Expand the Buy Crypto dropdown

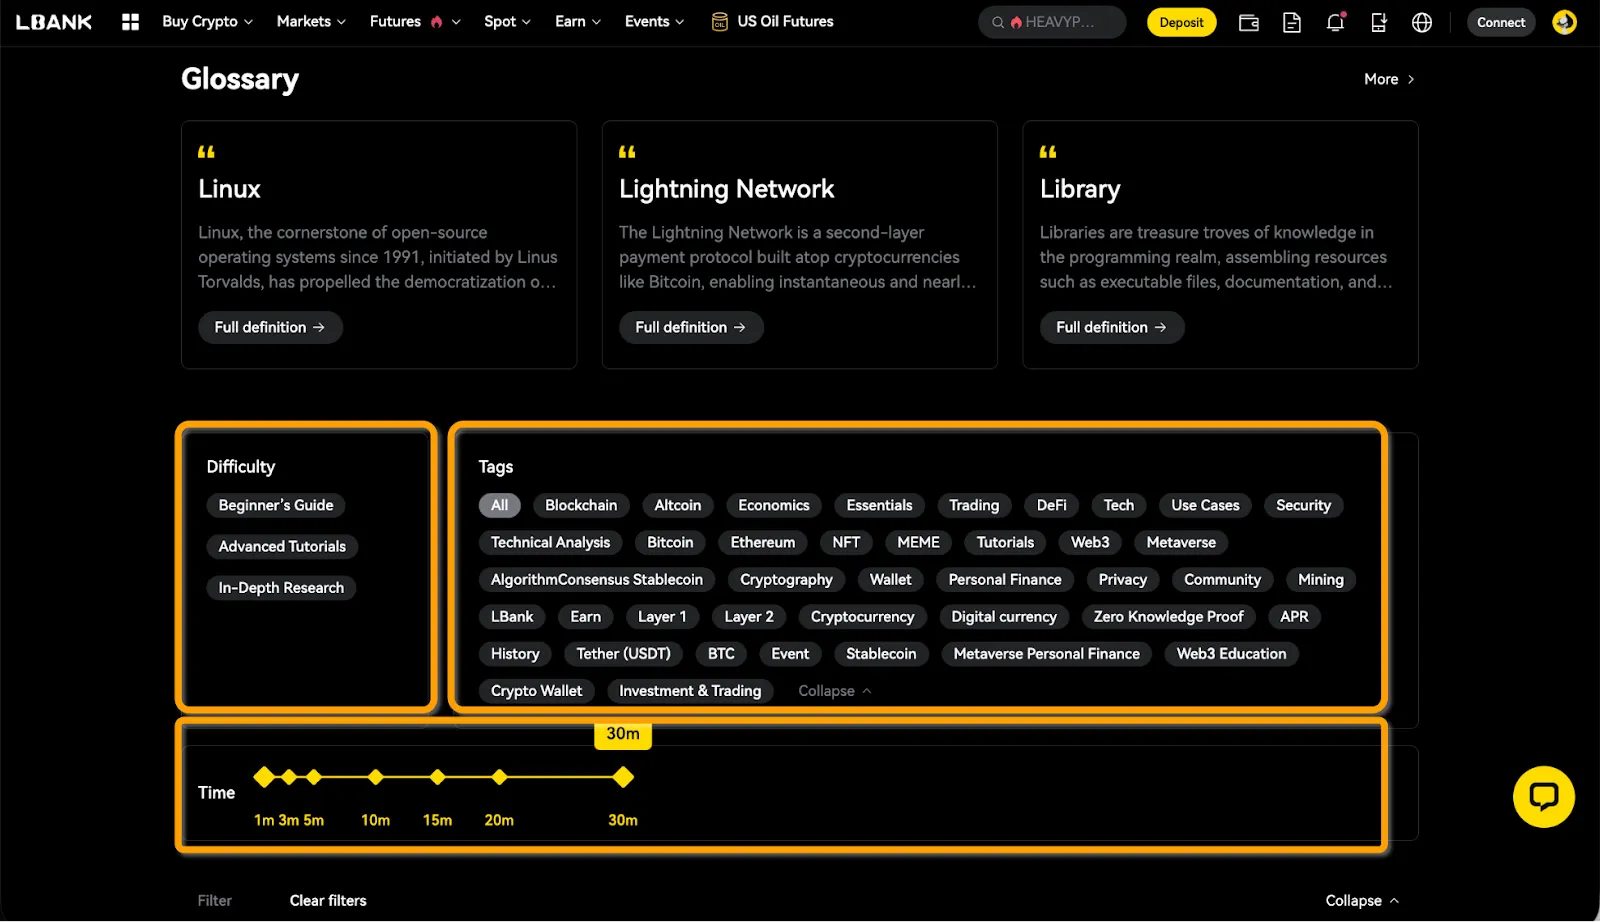(207, 21)
